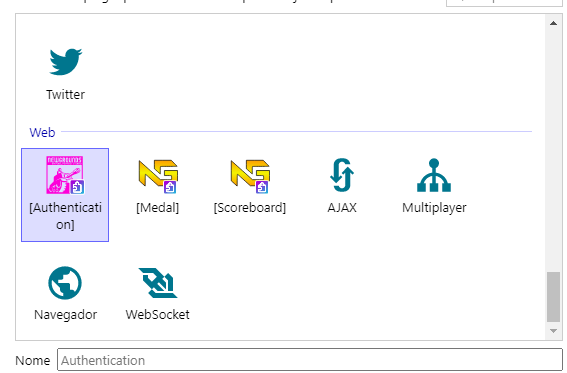Screen dimensions: 567x373
Task: Click the scrollbar up arrow
Action: point(553,23)
